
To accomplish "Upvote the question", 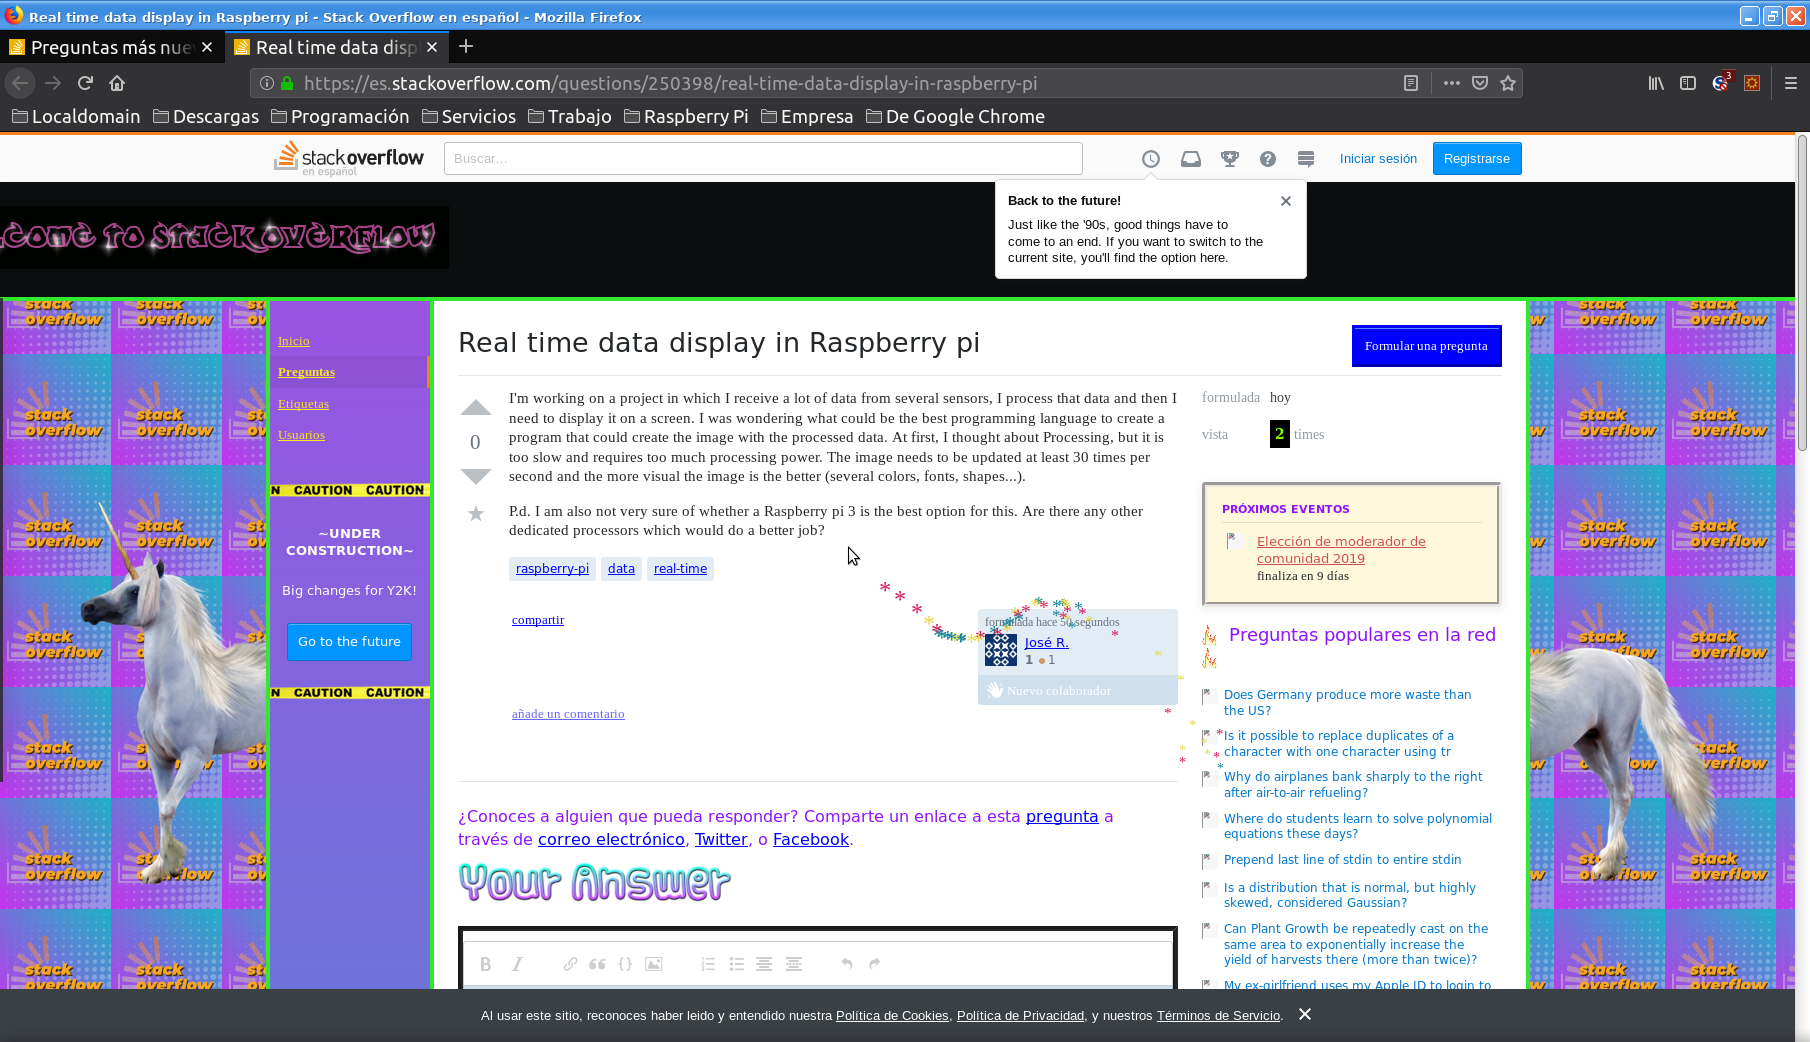I will (x=476, y=407).
